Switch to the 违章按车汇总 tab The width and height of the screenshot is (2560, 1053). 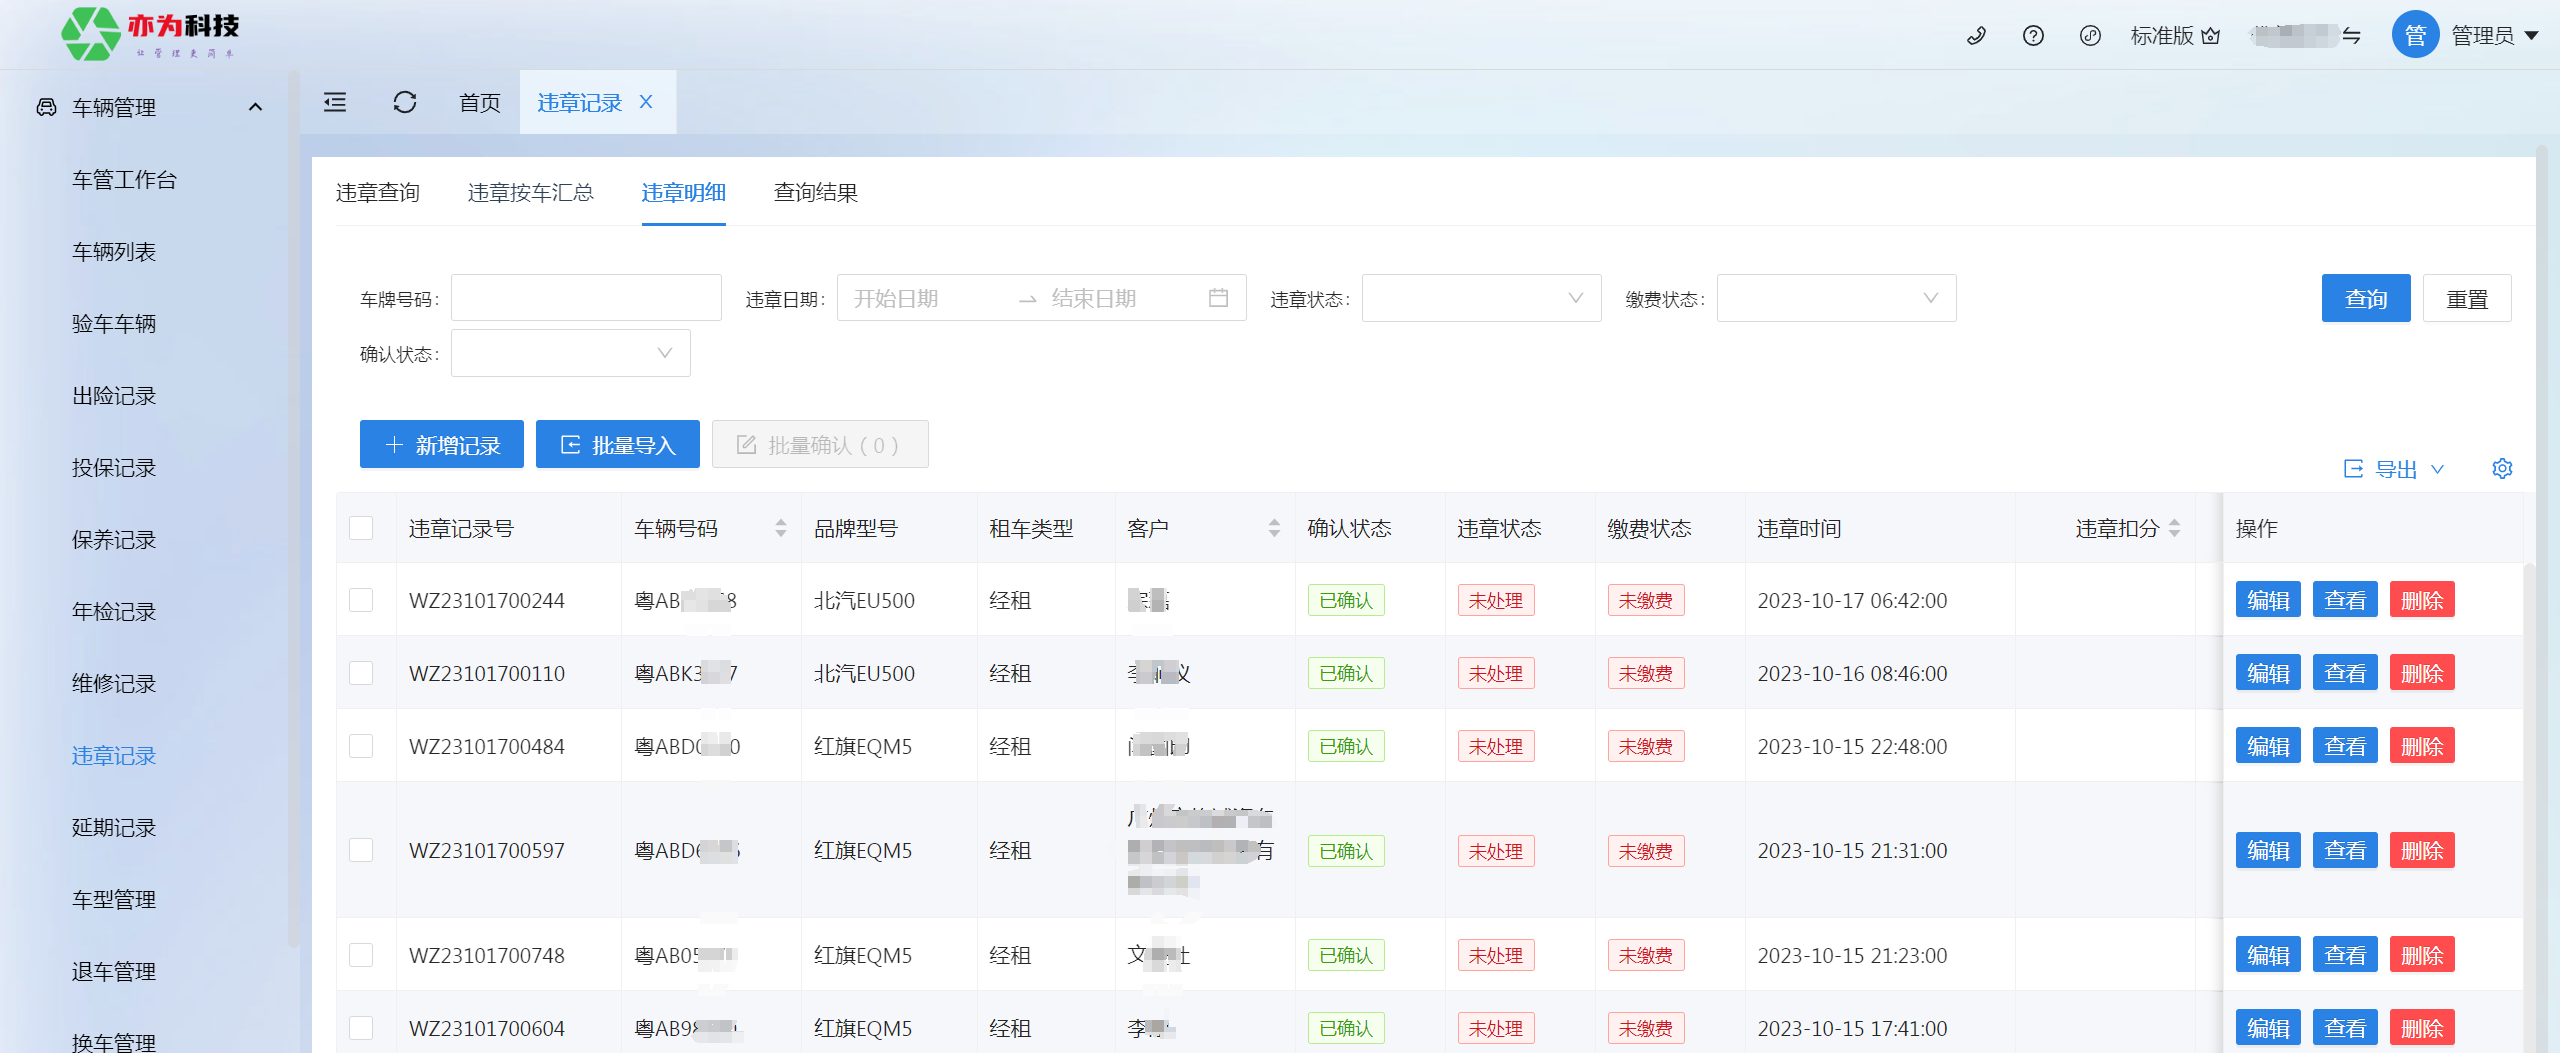(530, 192)
